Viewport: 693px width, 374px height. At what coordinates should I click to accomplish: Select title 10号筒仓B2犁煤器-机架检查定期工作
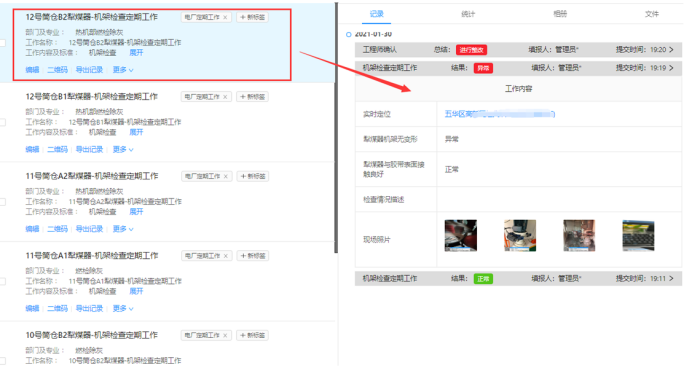click(91, 335)
